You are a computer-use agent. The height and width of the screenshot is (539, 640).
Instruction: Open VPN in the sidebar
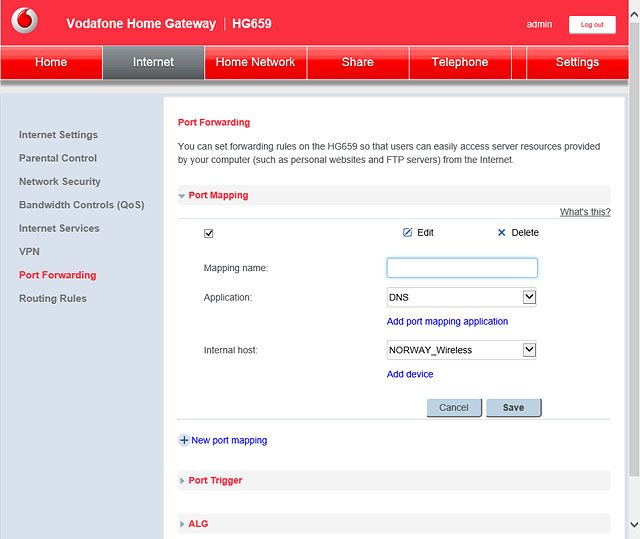29,252
